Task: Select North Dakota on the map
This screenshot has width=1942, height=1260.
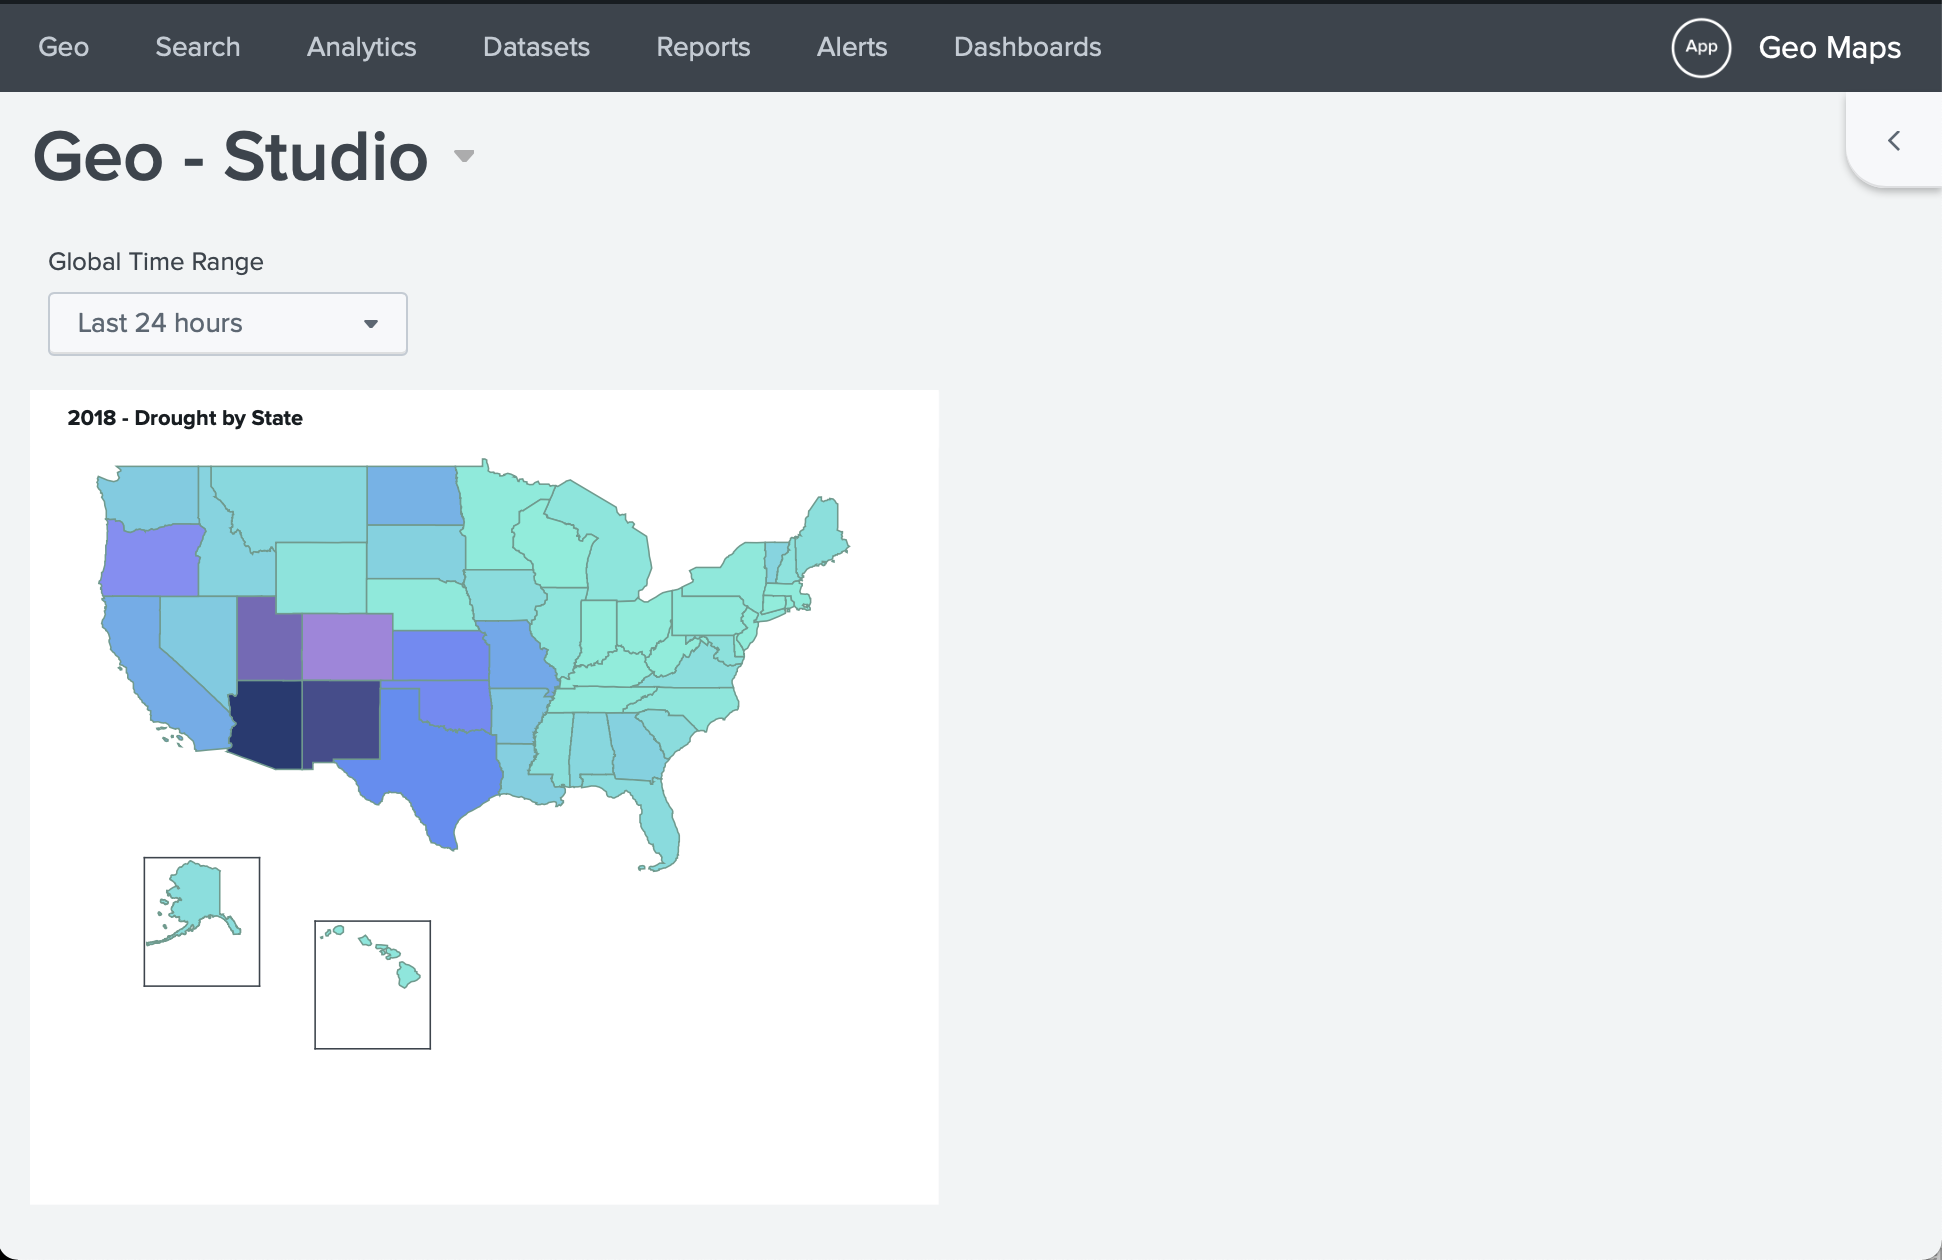Action: [x=413, y=495]
